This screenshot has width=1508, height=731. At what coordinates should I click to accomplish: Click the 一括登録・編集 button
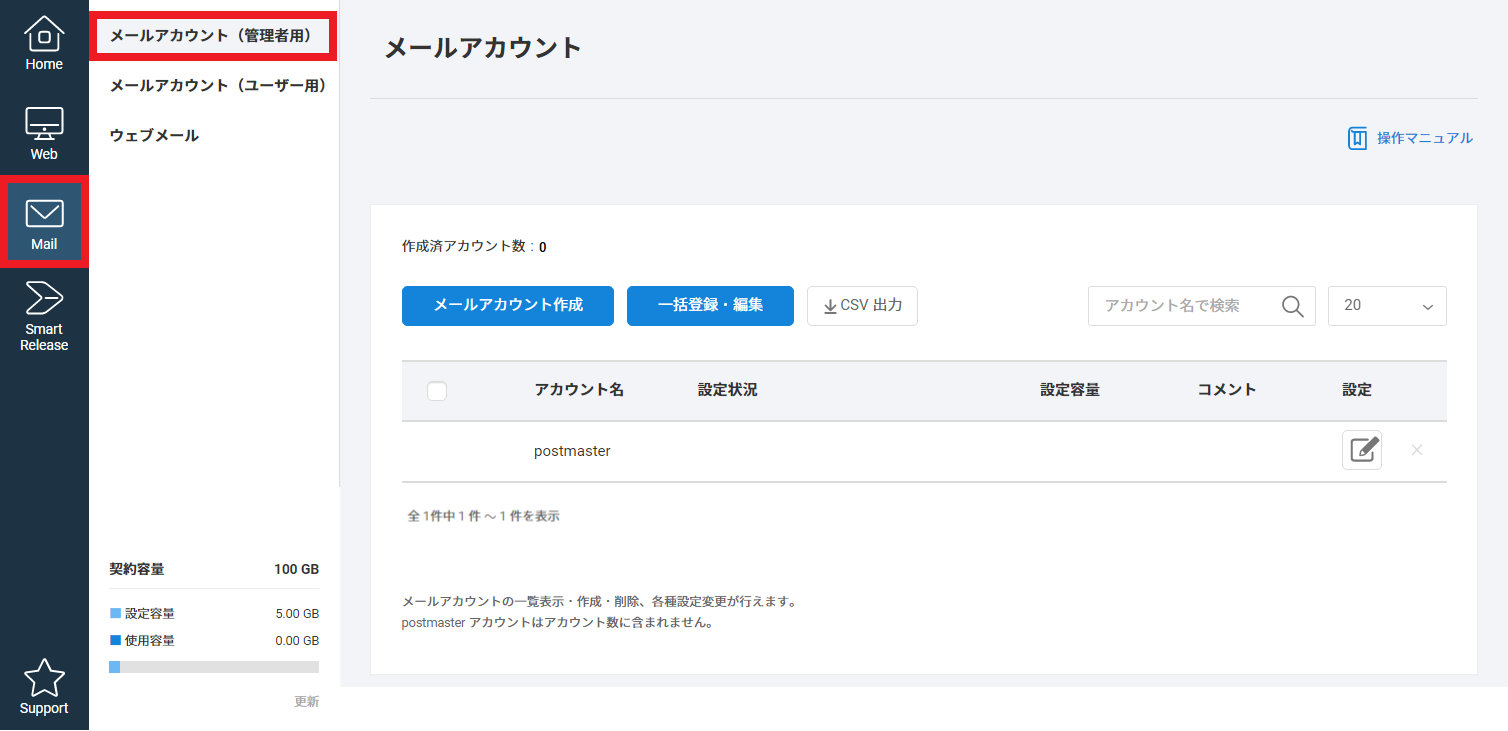click(x=710, y=306)
